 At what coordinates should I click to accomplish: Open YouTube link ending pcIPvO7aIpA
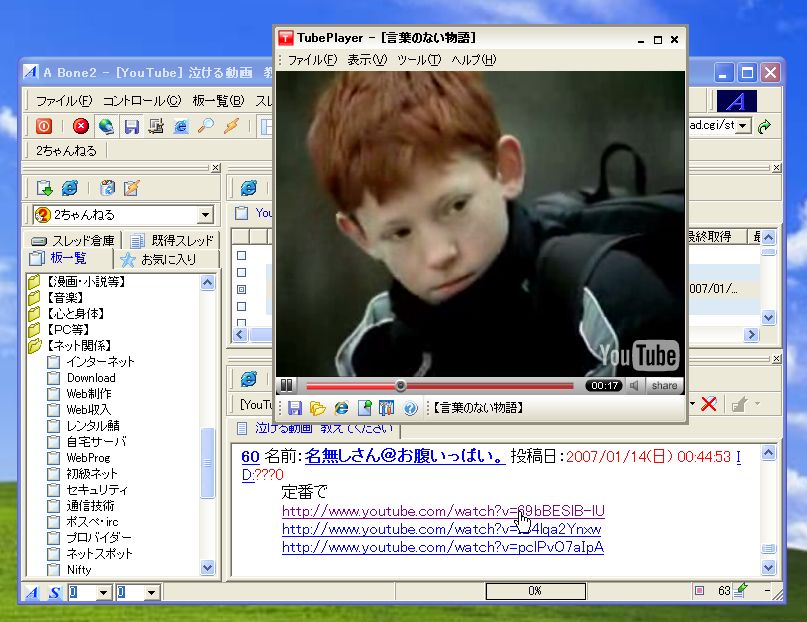(443, 547)
